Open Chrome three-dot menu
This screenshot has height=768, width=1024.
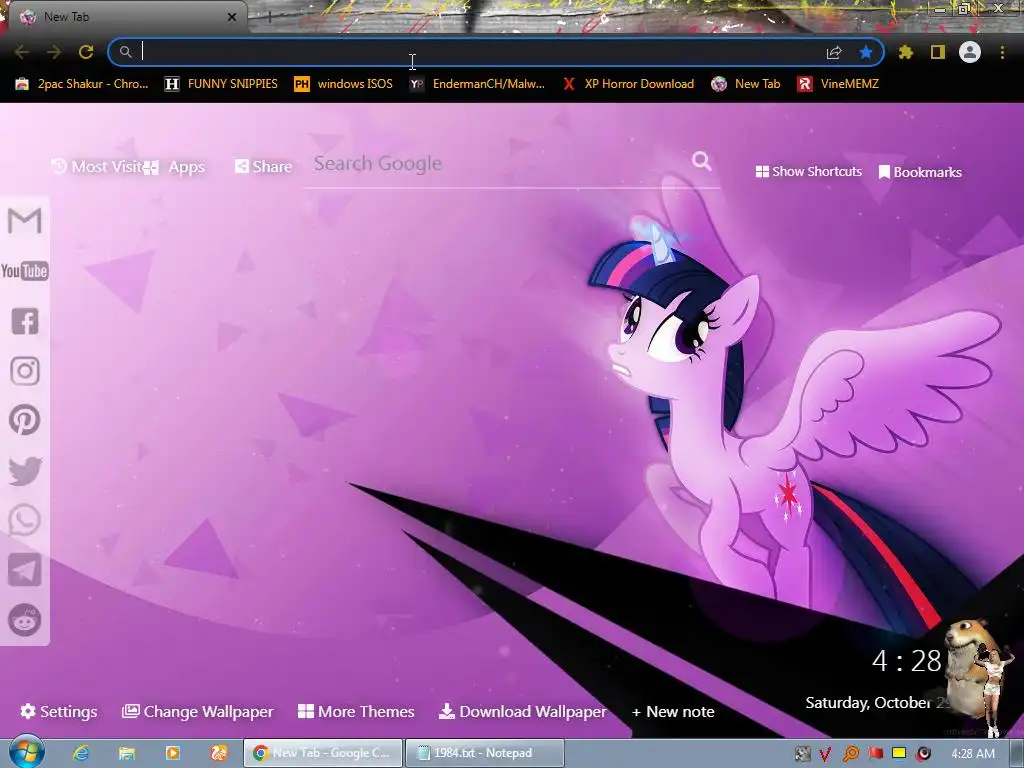coord(1002,52)
